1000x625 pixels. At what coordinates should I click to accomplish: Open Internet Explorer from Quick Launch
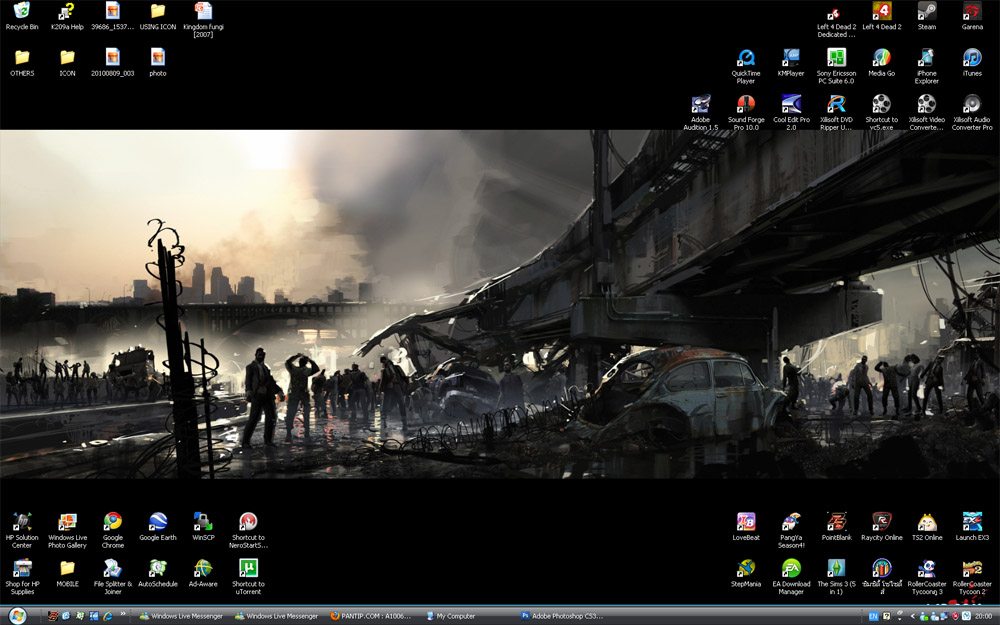(108, 616)
